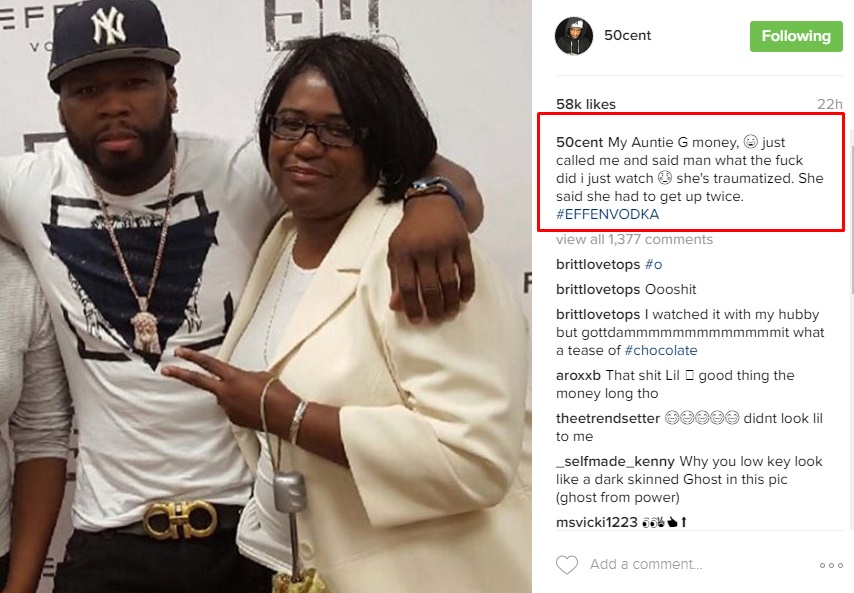Open the three-dot more options menu
Viewport: 854px width, 593px height.
831,565
